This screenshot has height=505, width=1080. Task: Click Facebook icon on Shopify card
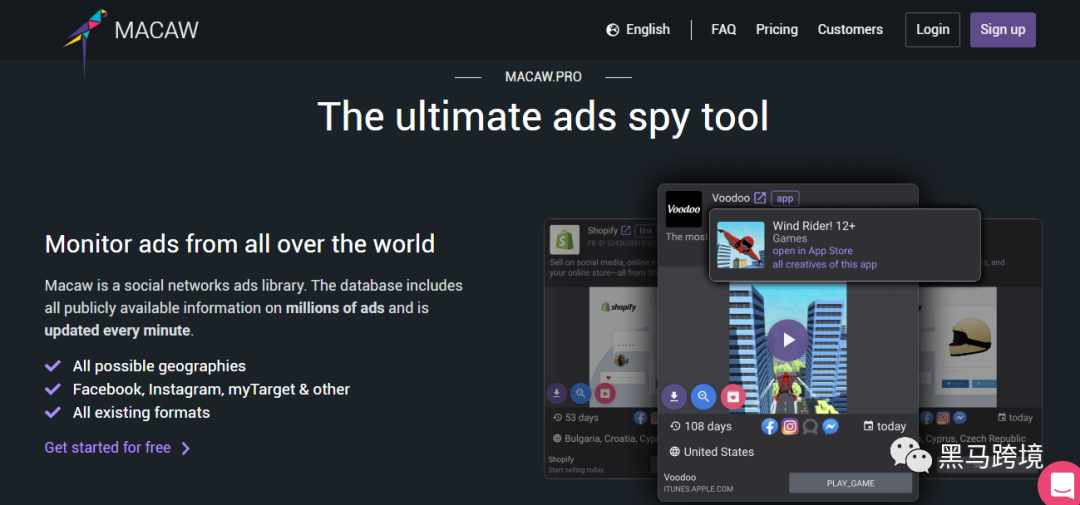[x=641, y=418]
